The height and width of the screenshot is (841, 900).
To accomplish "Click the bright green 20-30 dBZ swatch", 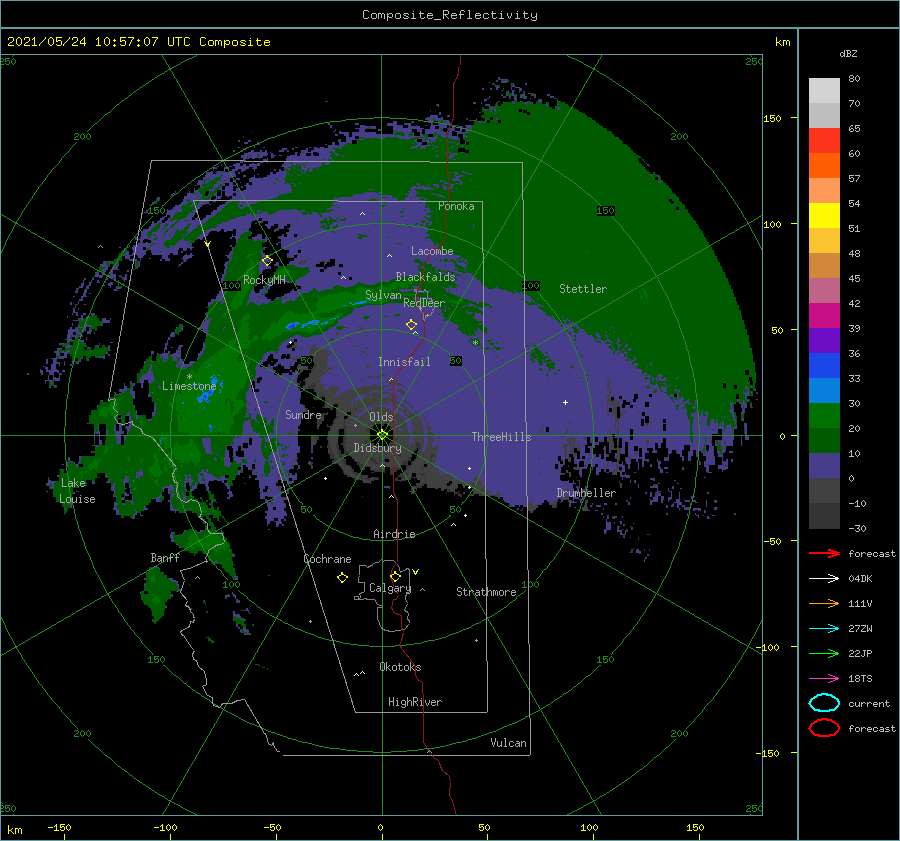I will coord(824,415).
